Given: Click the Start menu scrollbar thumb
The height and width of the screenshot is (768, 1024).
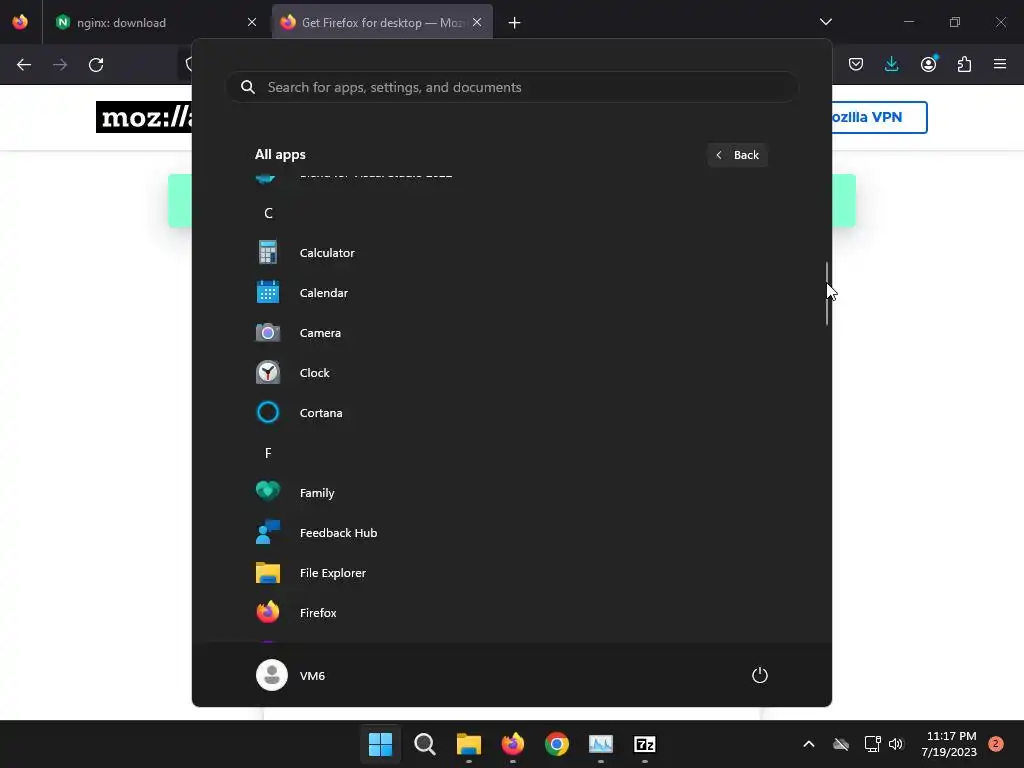Looking at the screenshot, I should click(x=827, y=293).
